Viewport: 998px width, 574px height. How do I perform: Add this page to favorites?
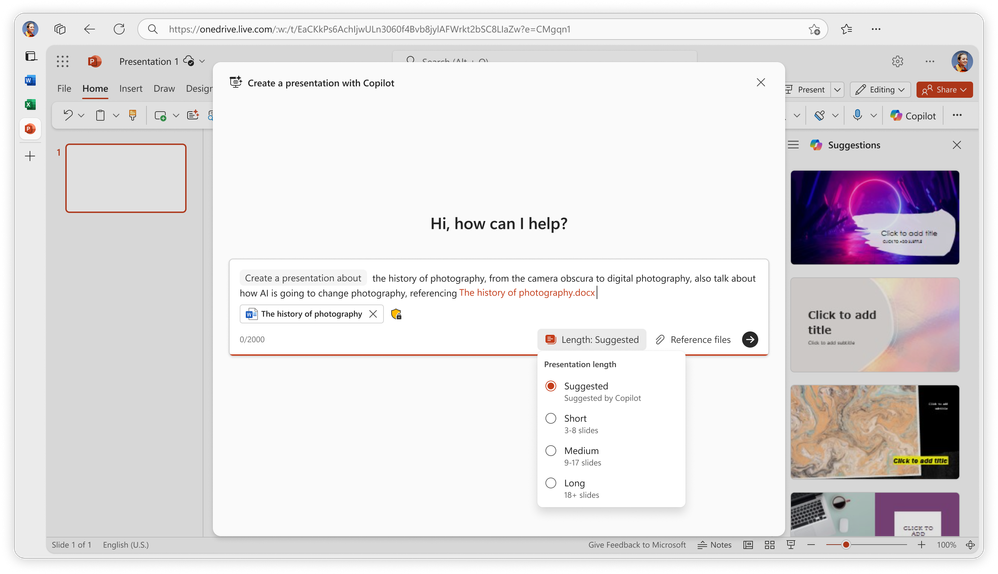point(814,29)
